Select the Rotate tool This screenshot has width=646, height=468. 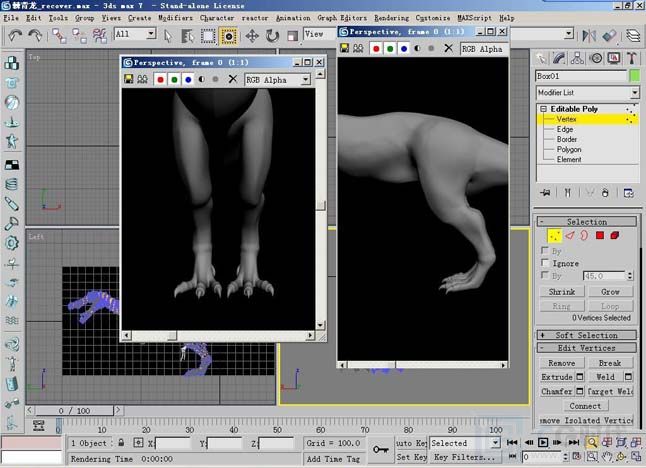[272, 36]
